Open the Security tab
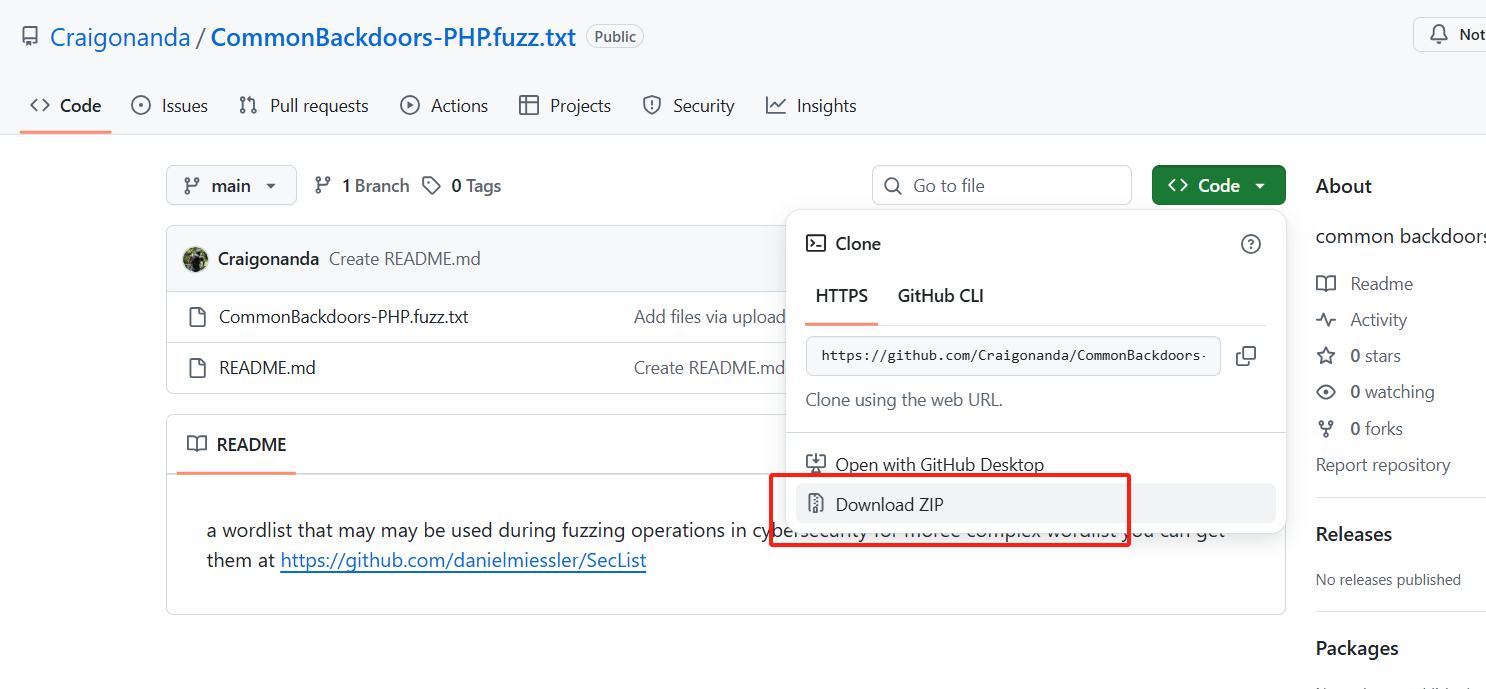Image resolution: width=1486 pixels, height=689 pixels. pyautogui.click(x=688, y=106)
